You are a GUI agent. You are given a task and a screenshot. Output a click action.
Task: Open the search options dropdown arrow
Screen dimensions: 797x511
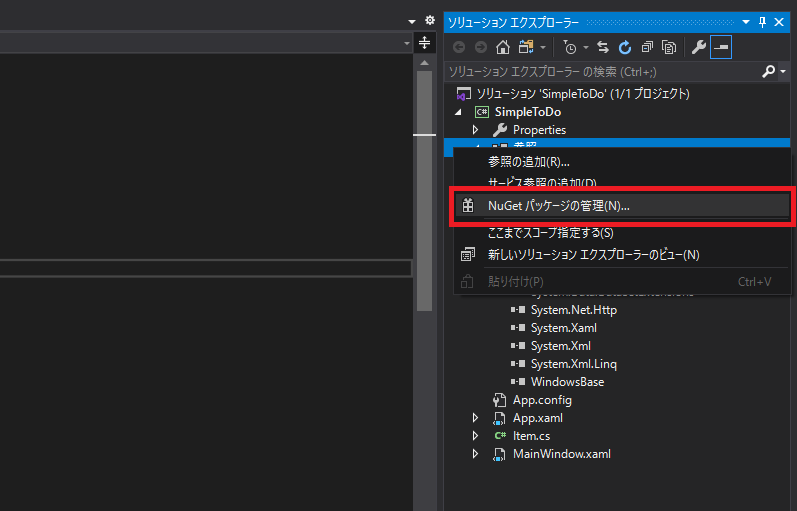[x=782, y=72]
